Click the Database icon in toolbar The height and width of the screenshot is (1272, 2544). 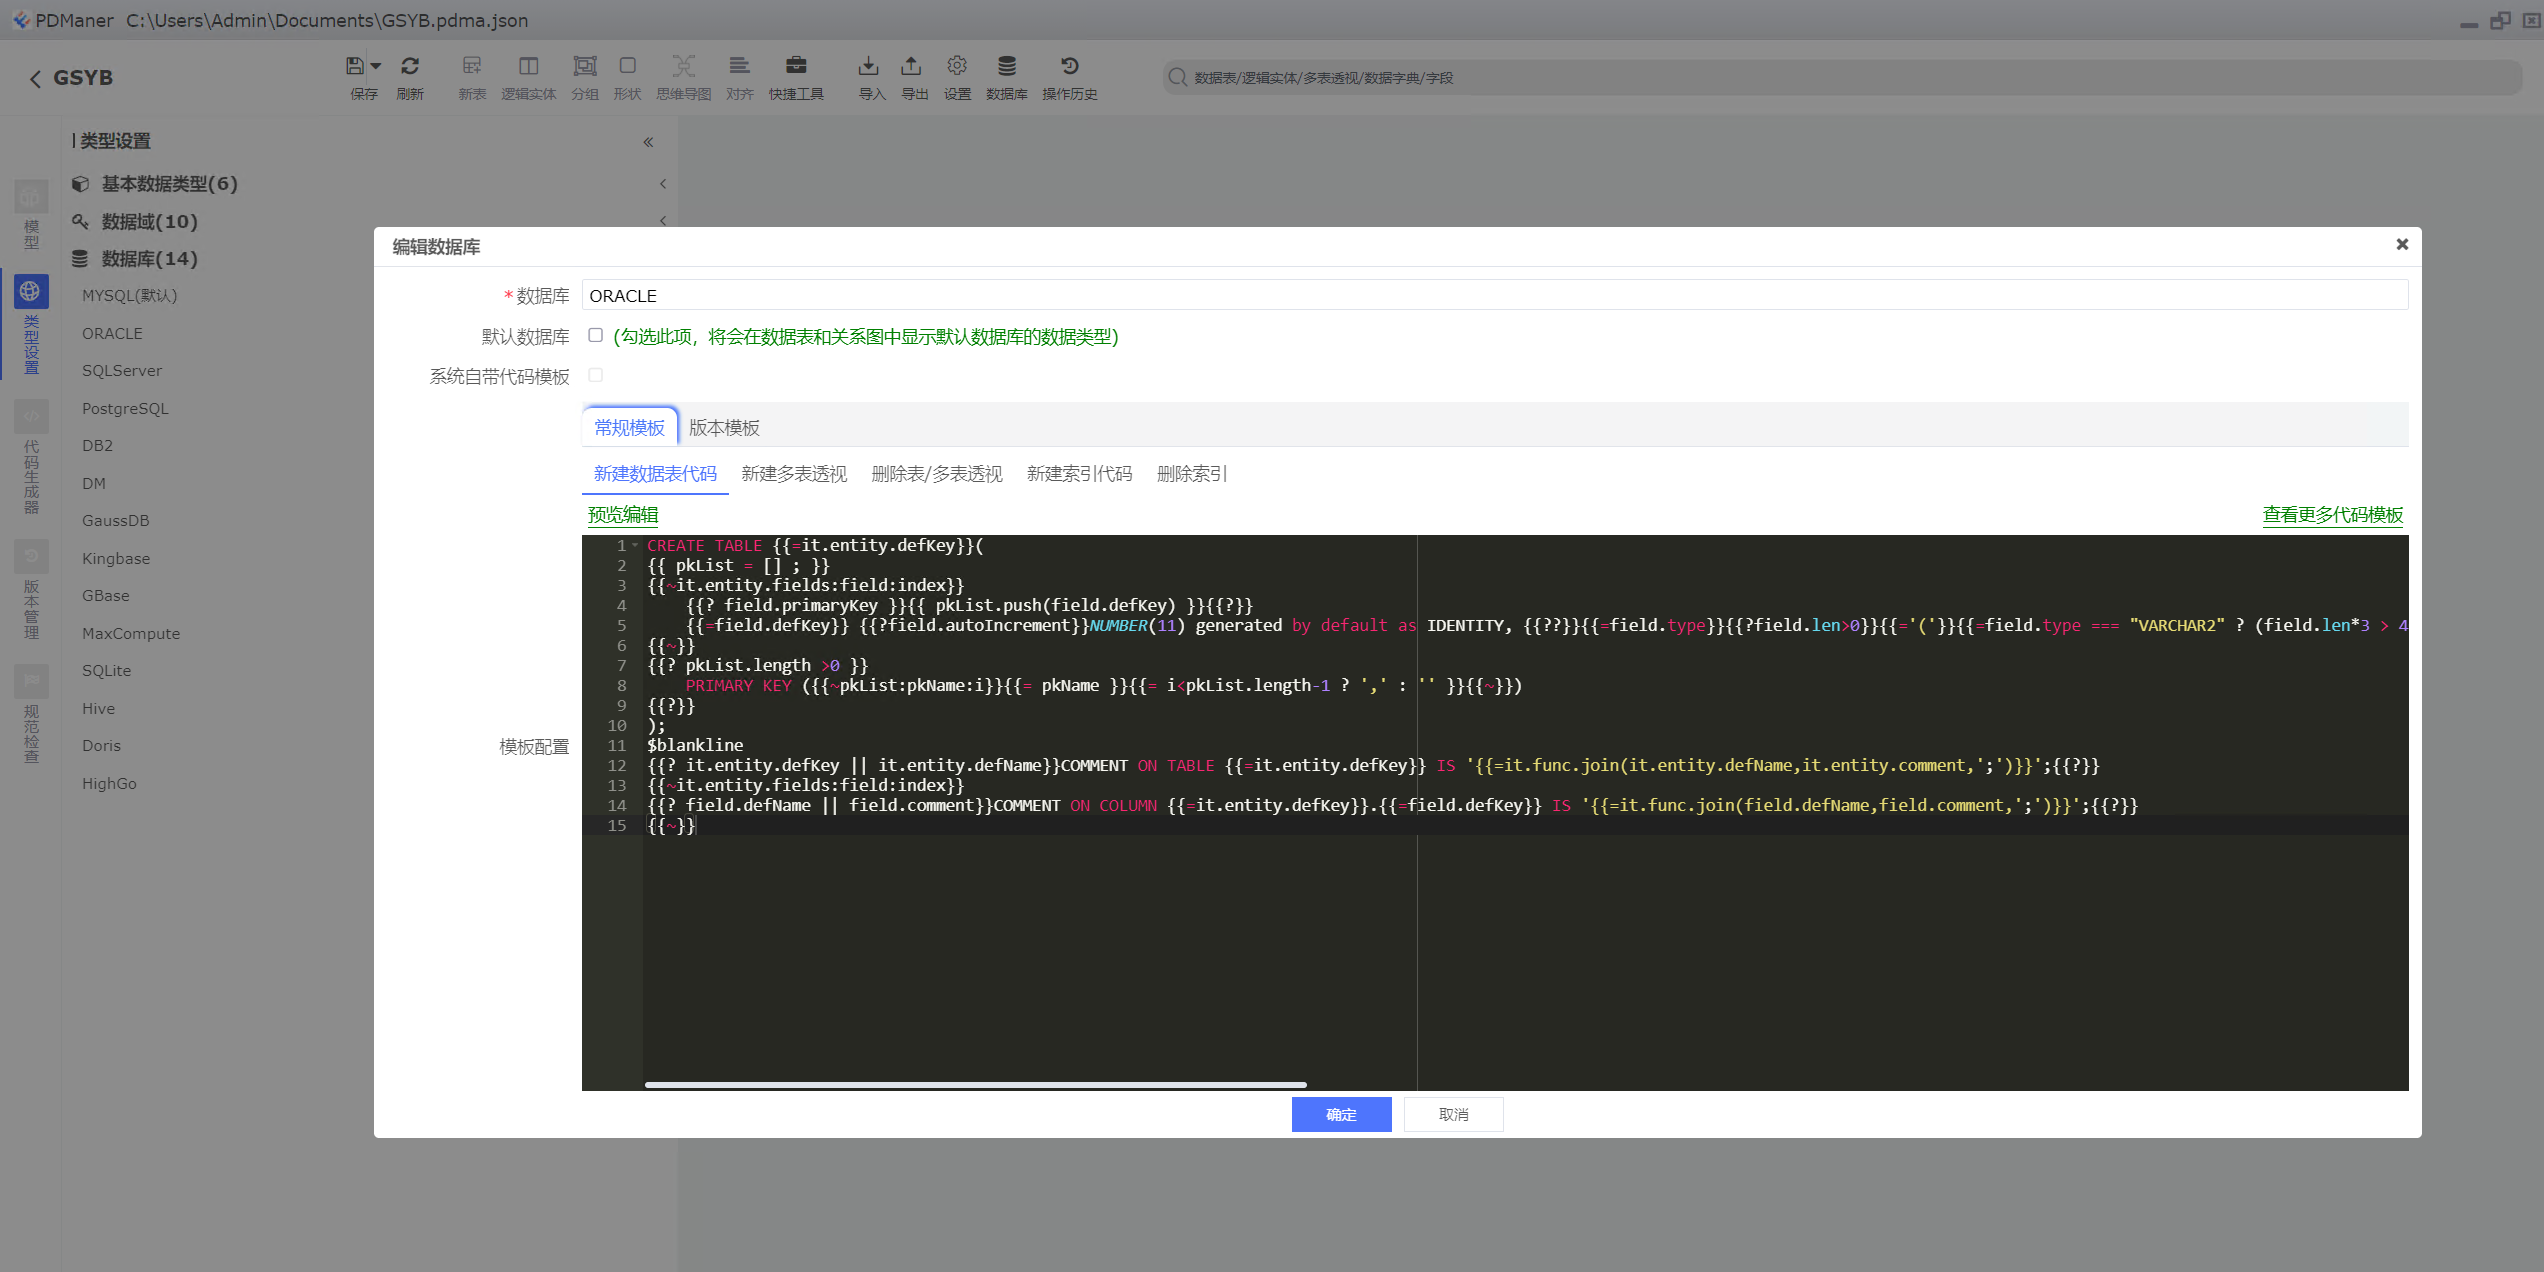pos(1006,66)
